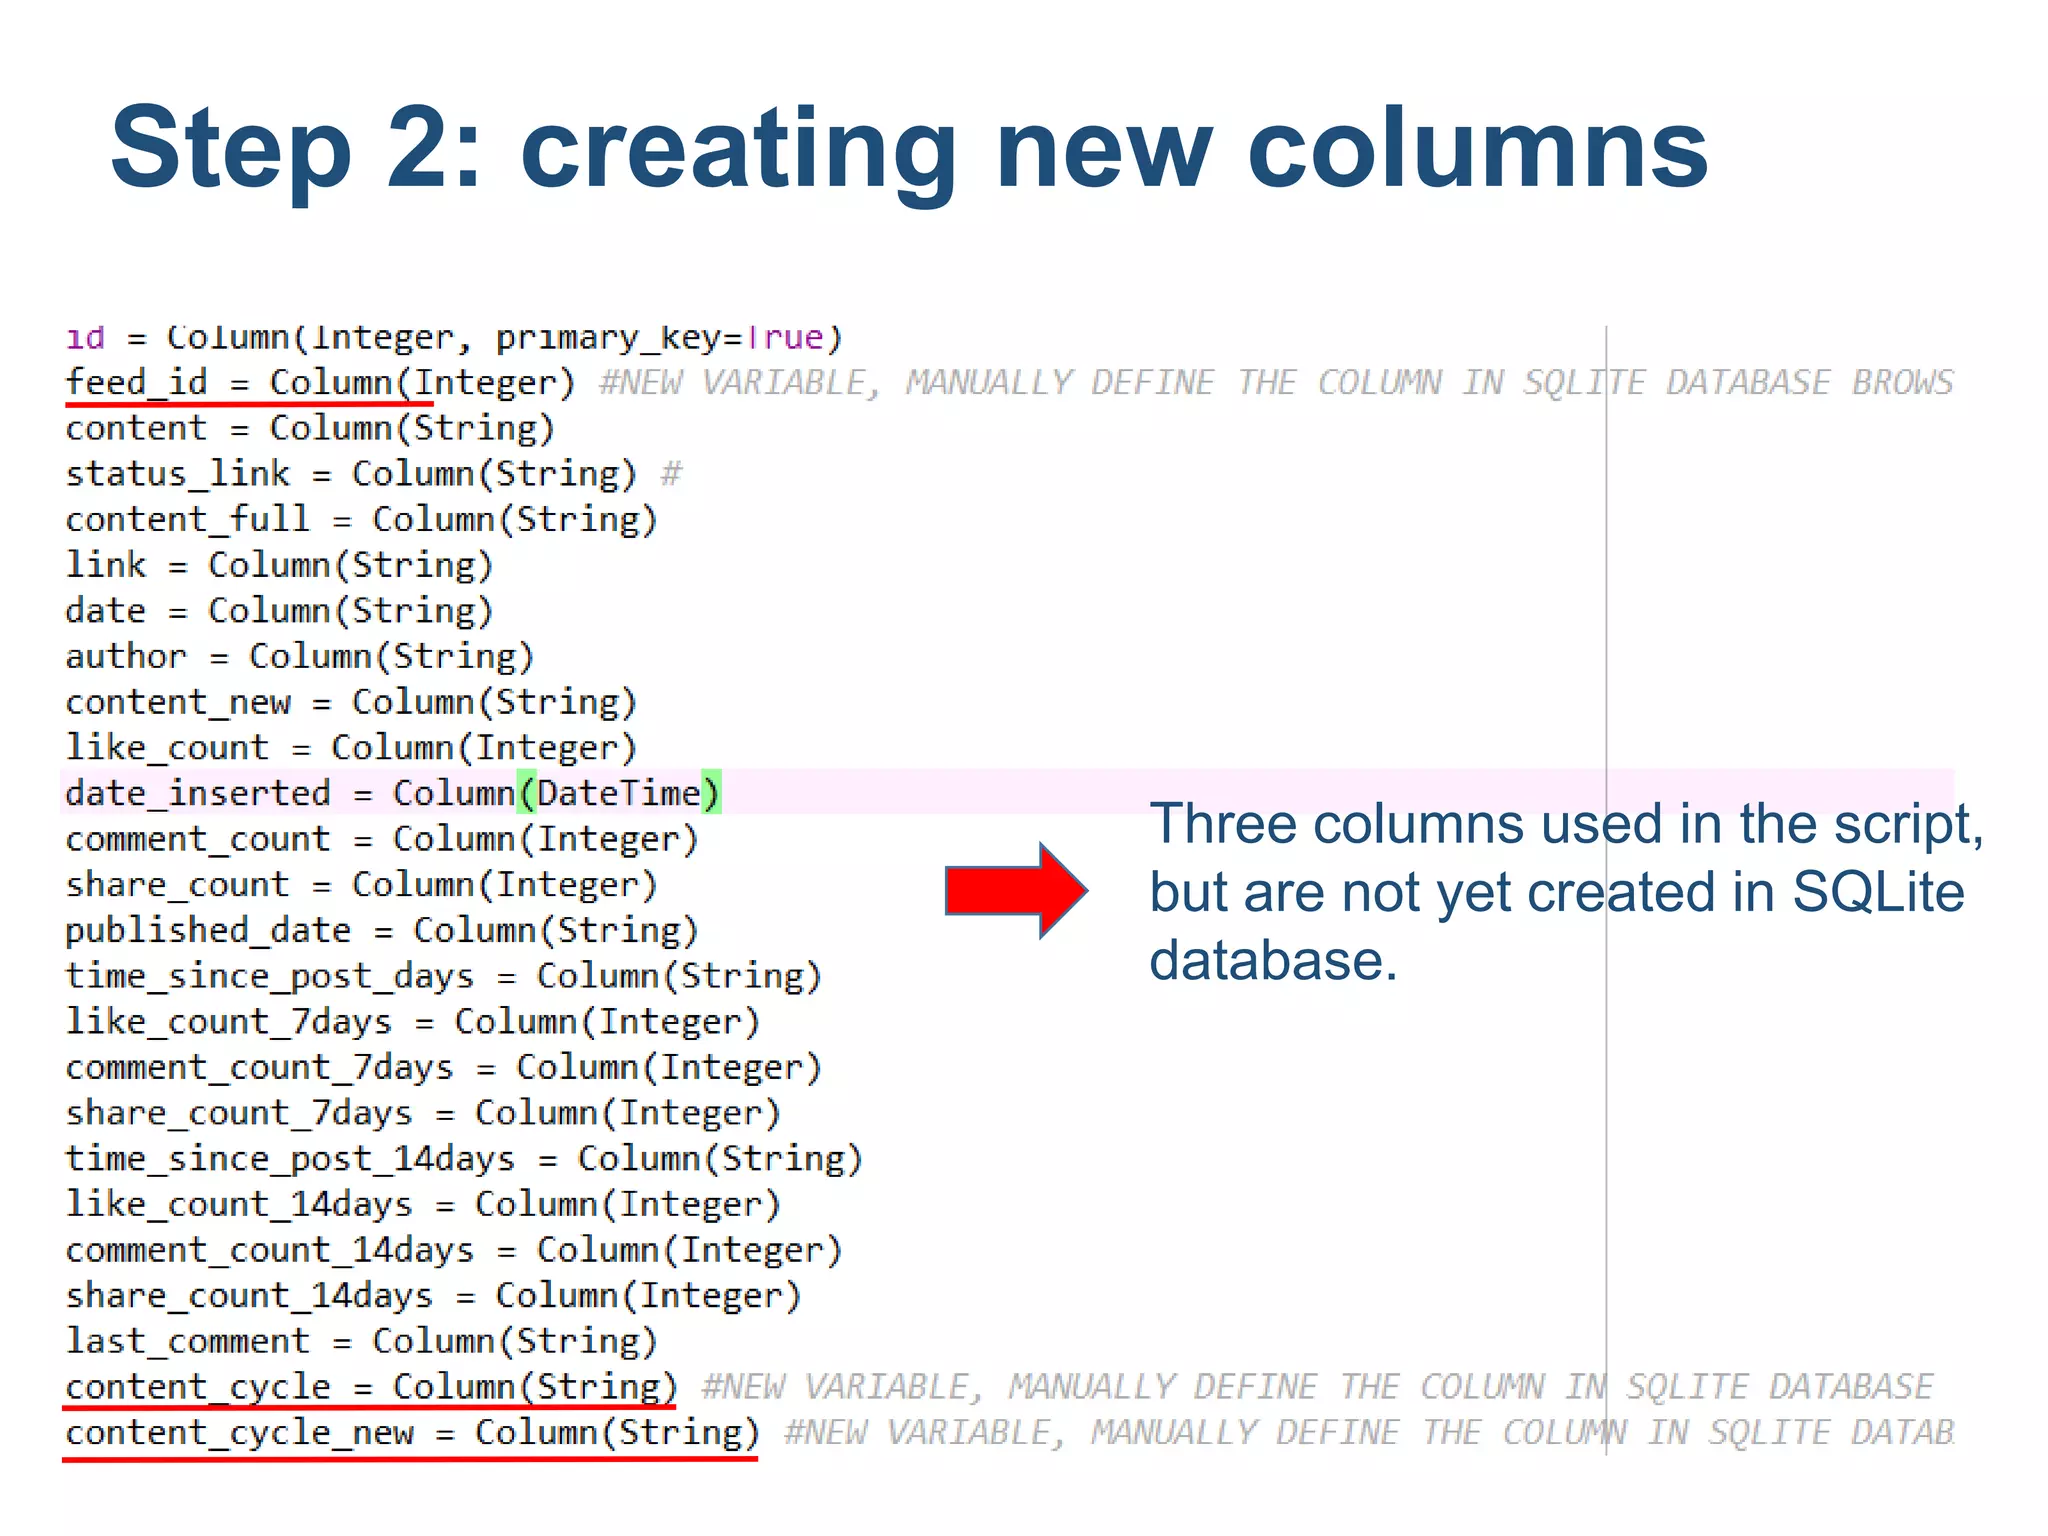Click the gray comment after content_cycle_new line

[x=1369, y=1433]
